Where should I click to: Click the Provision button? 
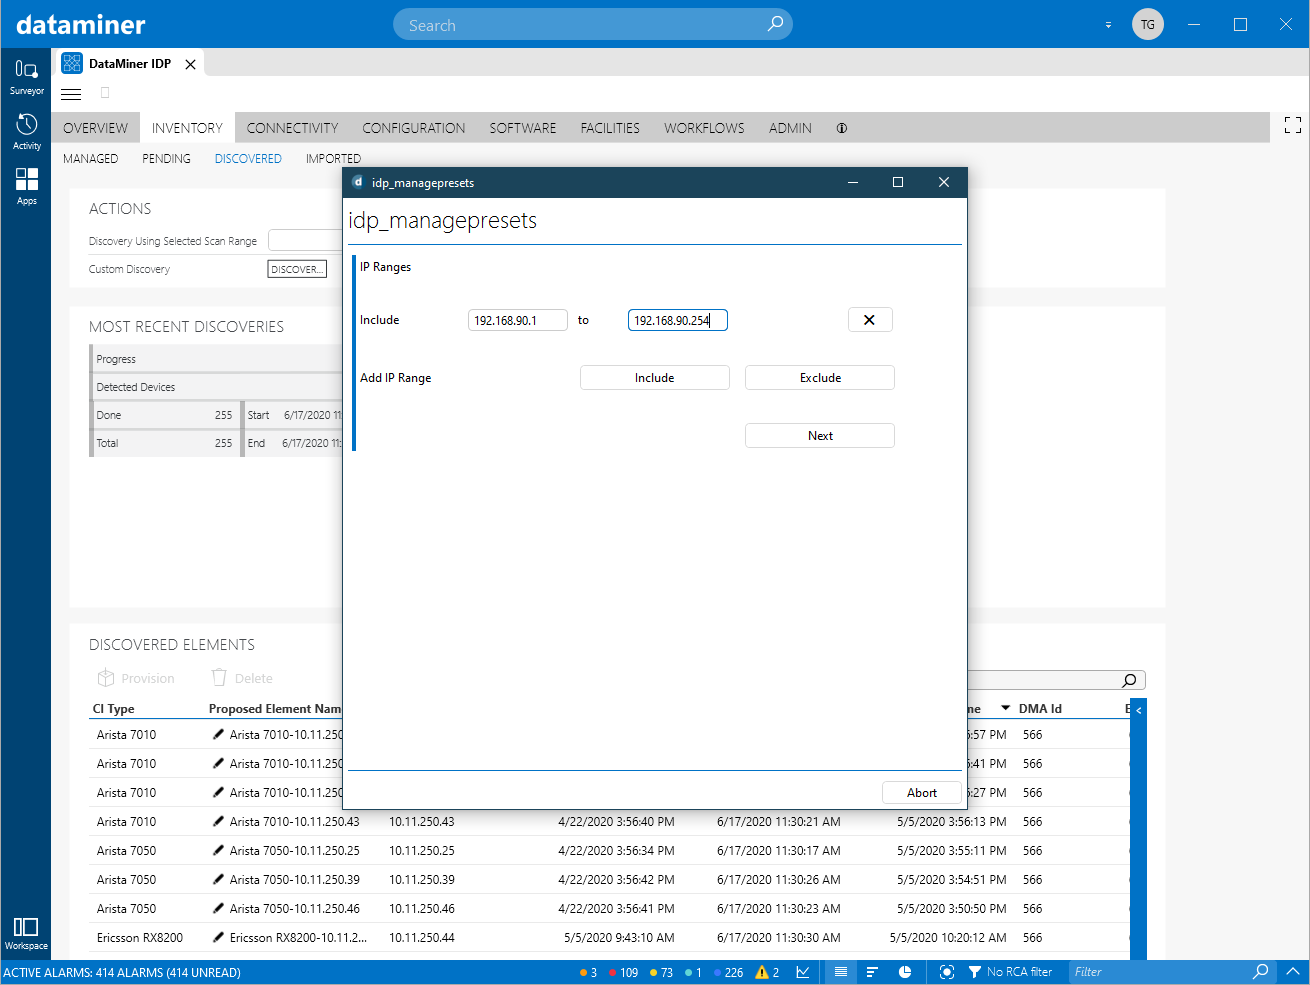point(136,678)
